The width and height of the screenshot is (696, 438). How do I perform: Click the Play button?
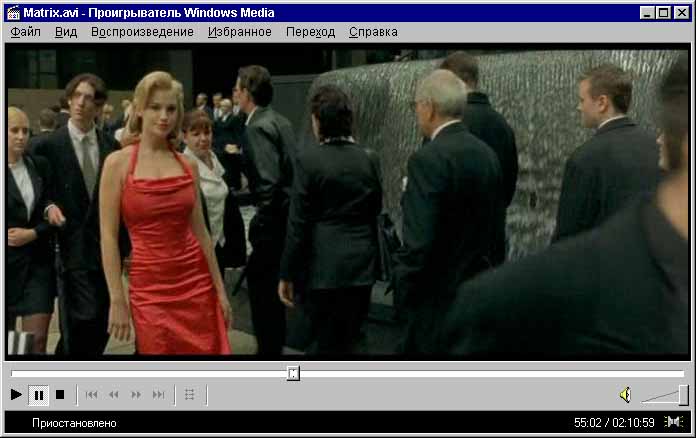(16, 395)
